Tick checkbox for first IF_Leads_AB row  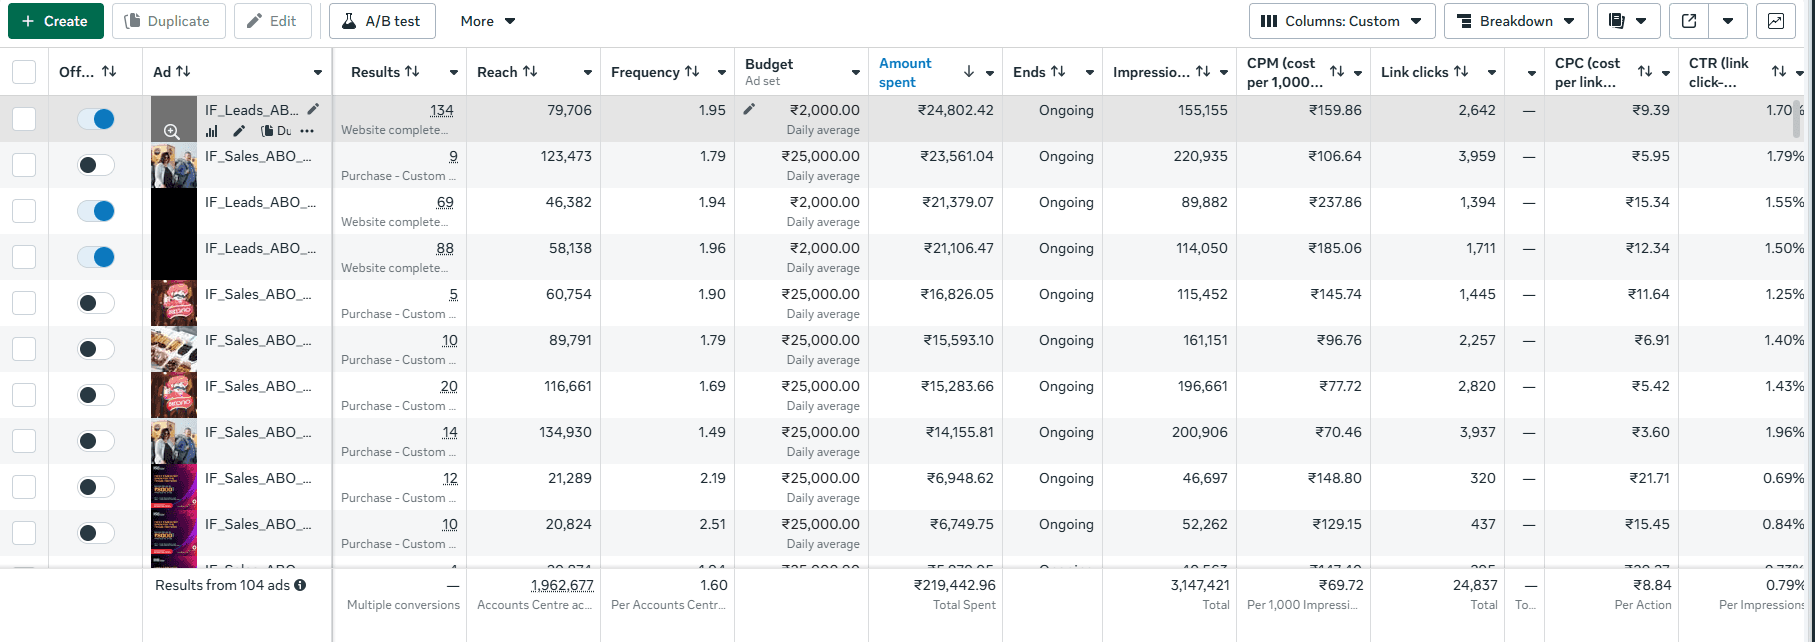(x=24, y=119)
